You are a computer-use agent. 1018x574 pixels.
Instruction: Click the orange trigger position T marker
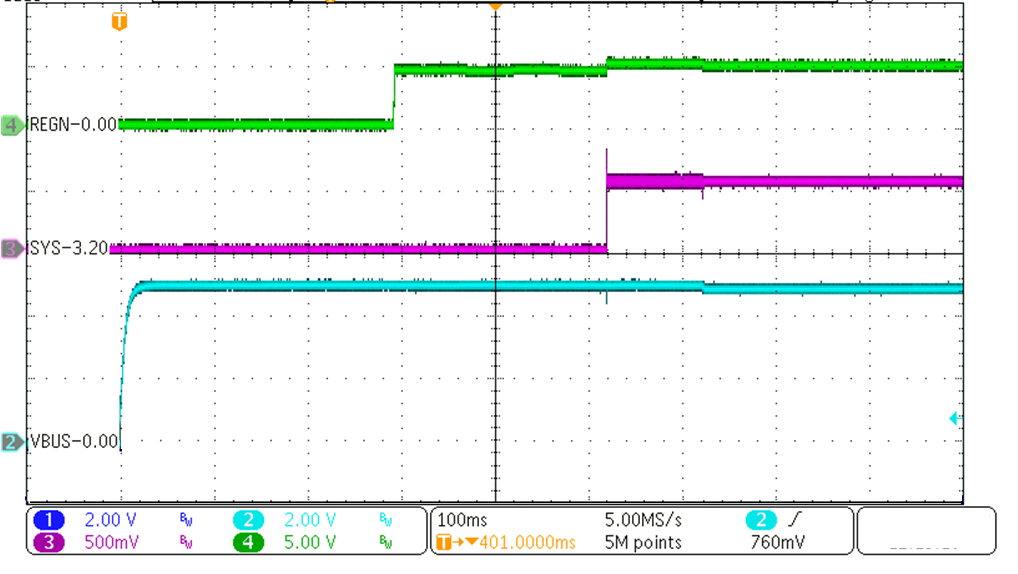point(119,21)
